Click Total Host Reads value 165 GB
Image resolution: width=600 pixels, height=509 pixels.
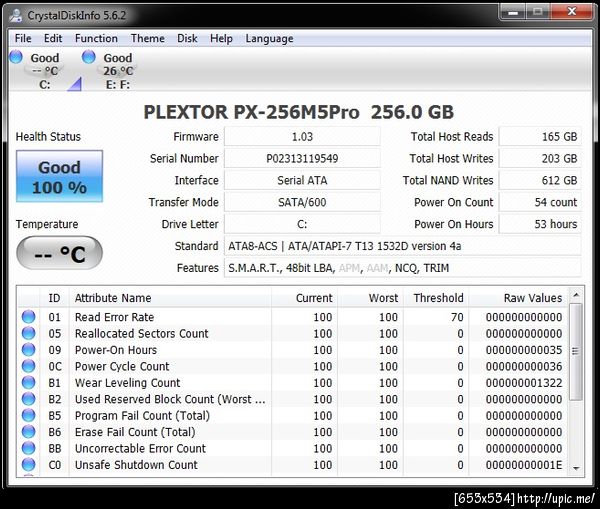pos(540,137)
